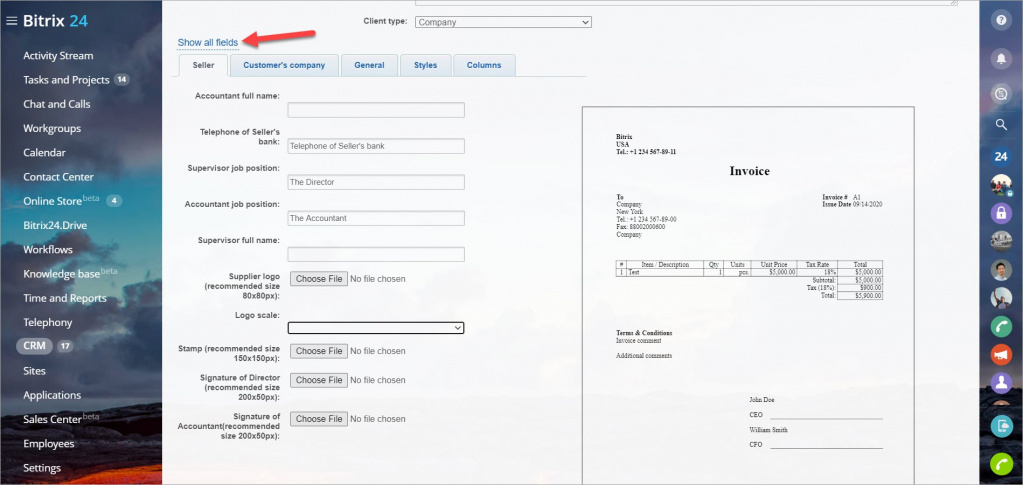Open the hamburger menu next to Bitrix 24
The height and width of the screenshot is (485, 1023).
pos(11,21)
